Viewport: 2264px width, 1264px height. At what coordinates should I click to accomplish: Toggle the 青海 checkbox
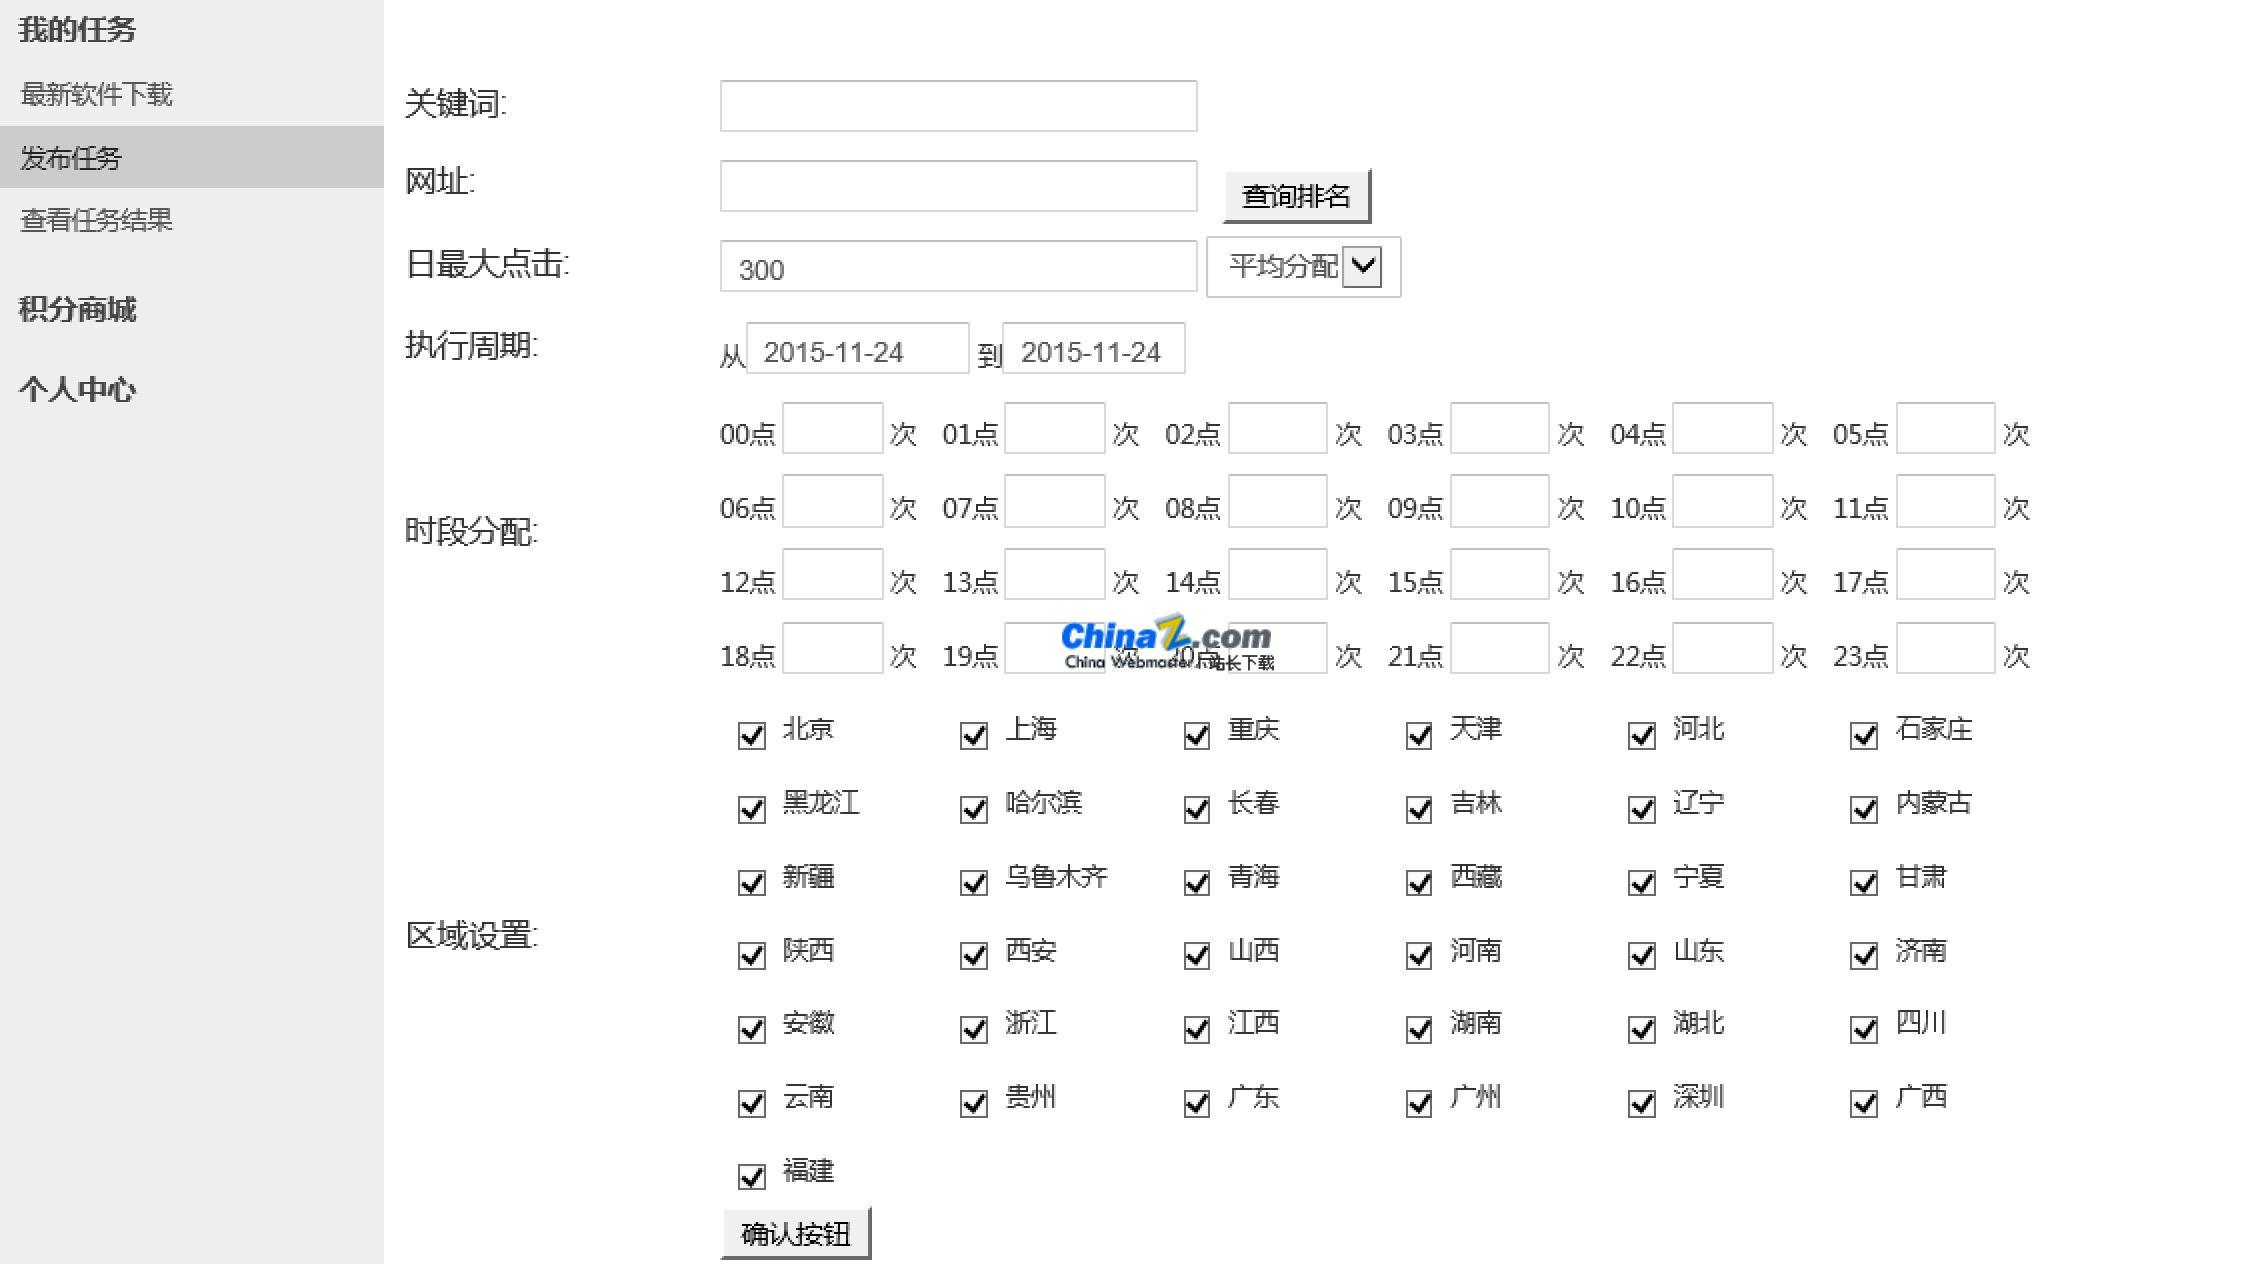click(1197, 883)
